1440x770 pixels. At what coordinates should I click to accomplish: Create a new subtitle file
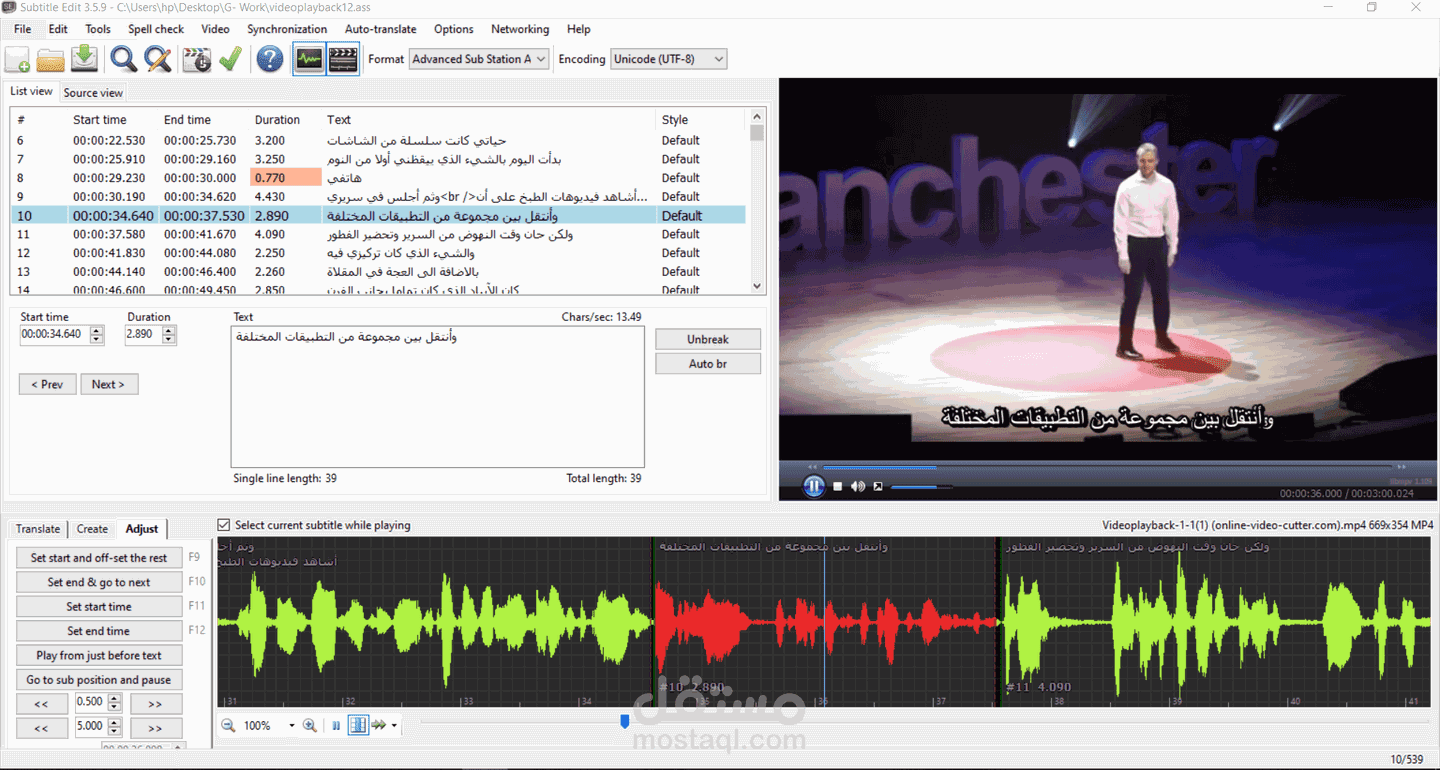tap(16, 59)
